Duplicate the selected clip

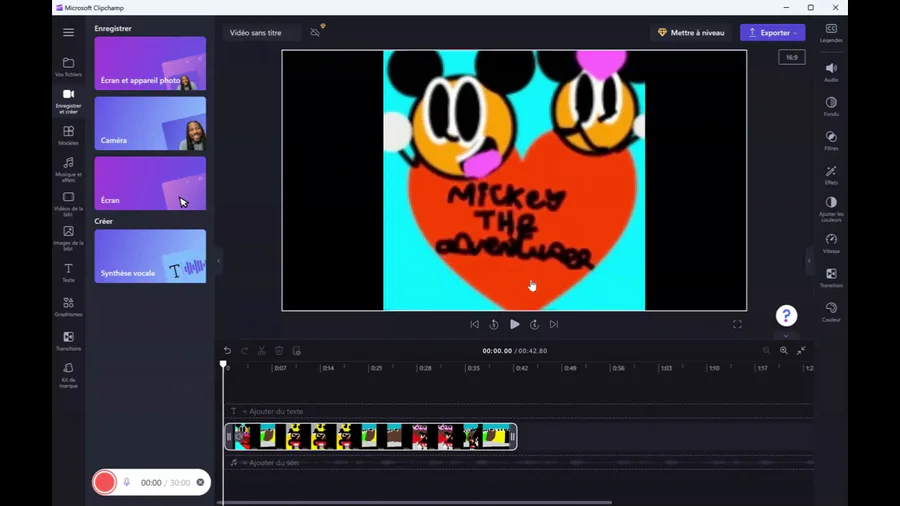(x=297, y=351)
